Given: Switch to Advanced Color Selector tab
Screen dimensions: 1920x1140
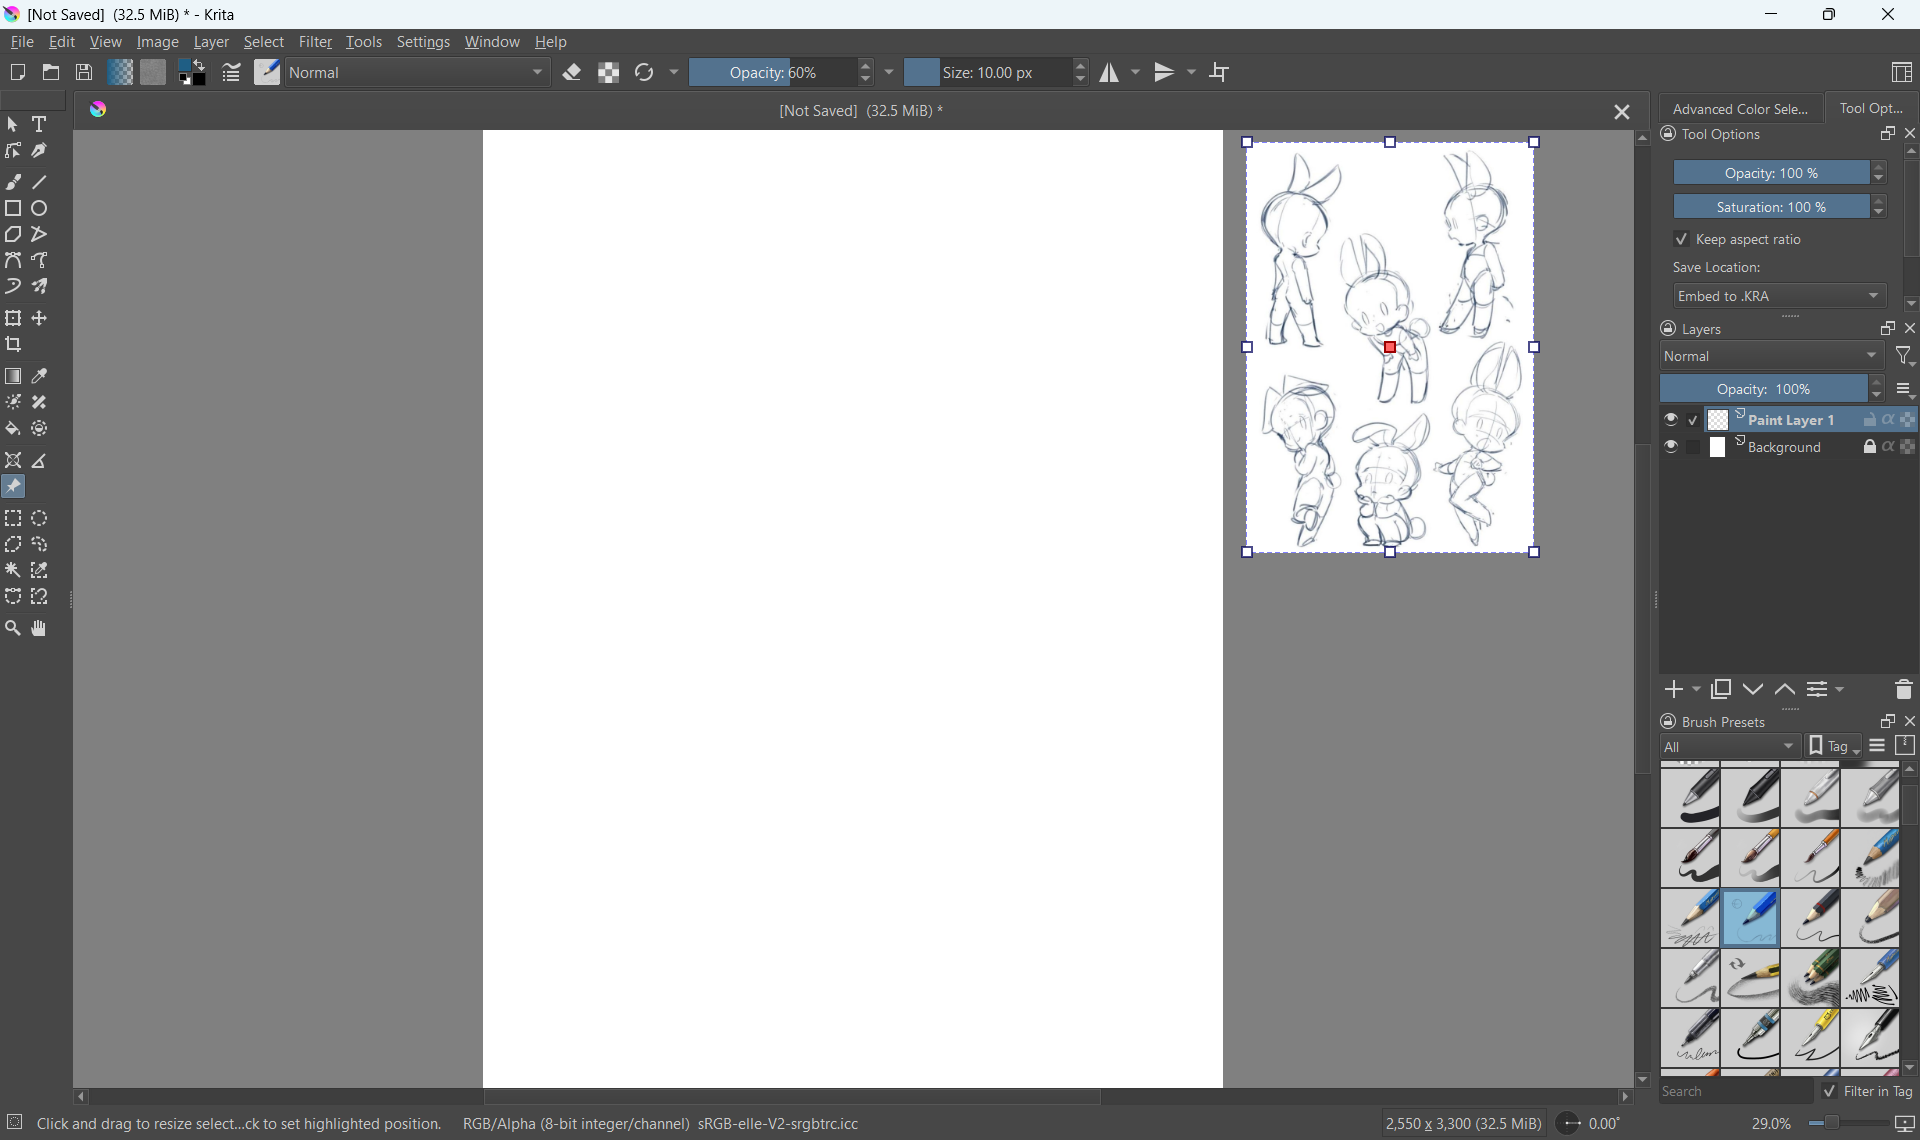Looking at the screenshot, I should pyautogui.click(x=1739, y=109).
